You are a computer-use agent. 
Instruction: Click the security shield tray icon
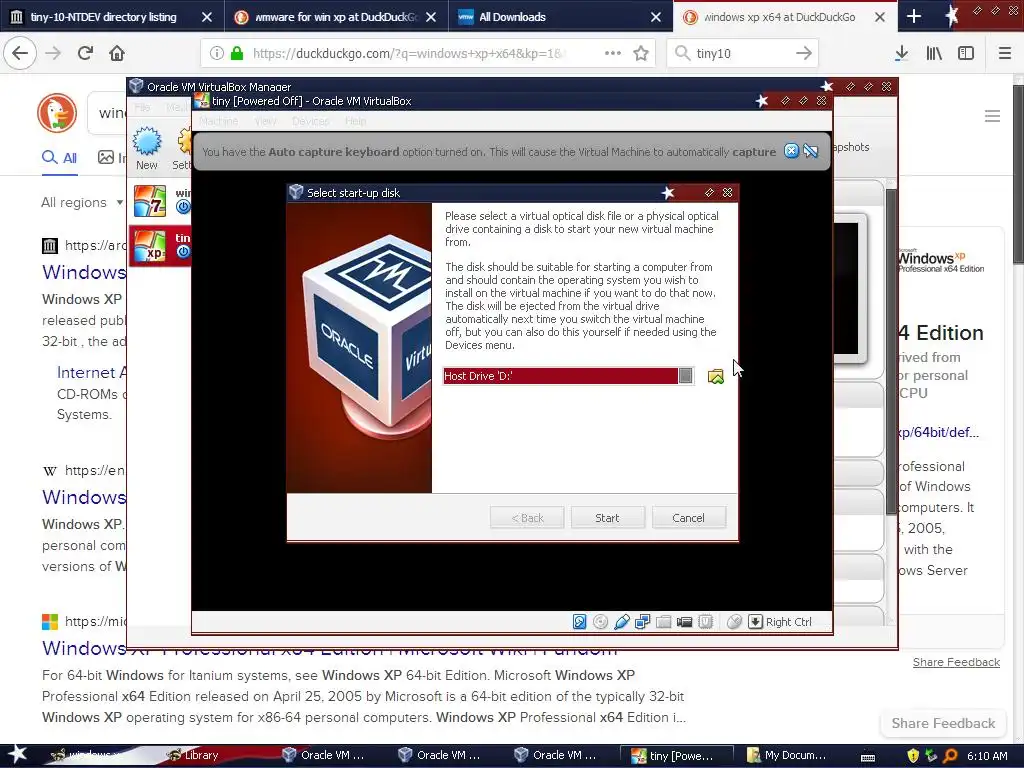click(913, 756)
